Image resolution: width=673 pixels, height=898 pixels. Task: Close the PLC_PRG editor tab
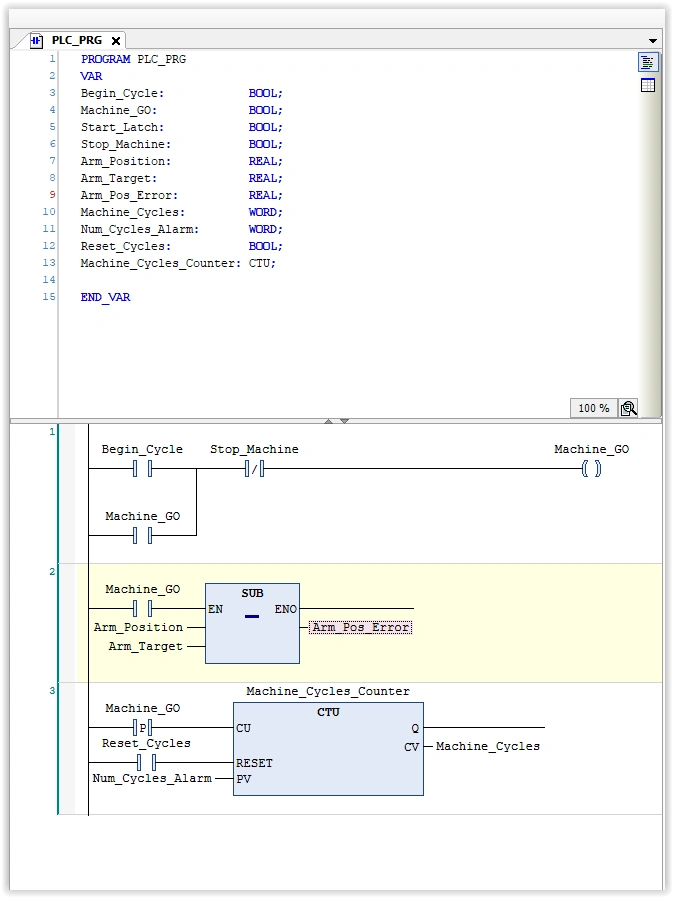[x=116, y=41]
